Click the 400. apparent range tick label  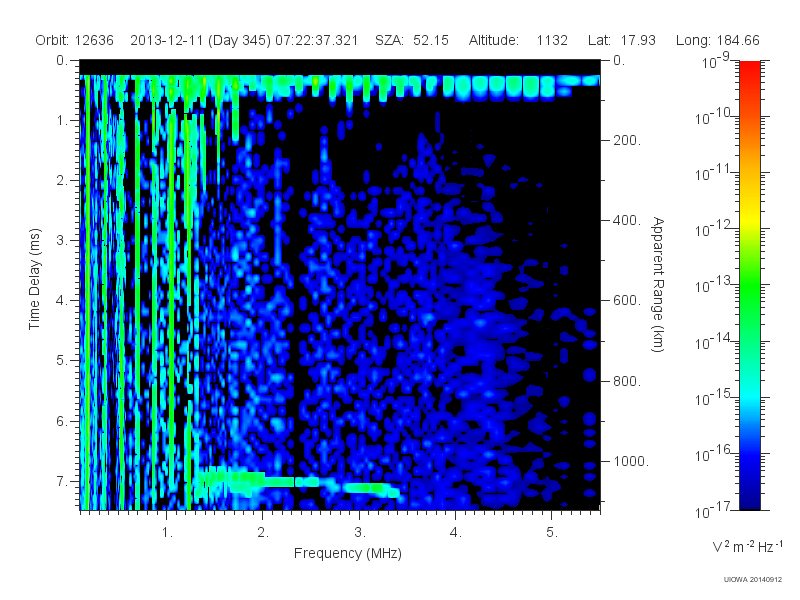coord(627,220)
